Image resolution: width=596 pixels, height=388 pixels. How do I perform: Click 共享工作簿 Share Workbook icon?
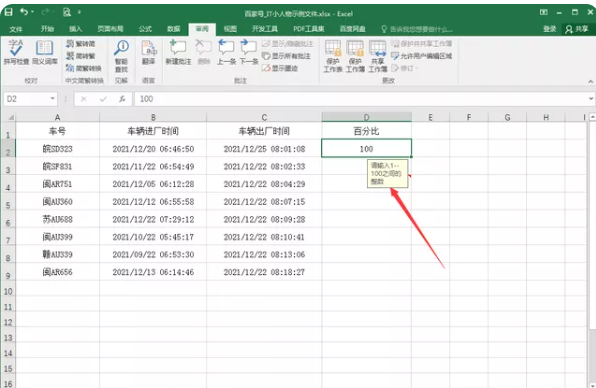coord(378,56)
